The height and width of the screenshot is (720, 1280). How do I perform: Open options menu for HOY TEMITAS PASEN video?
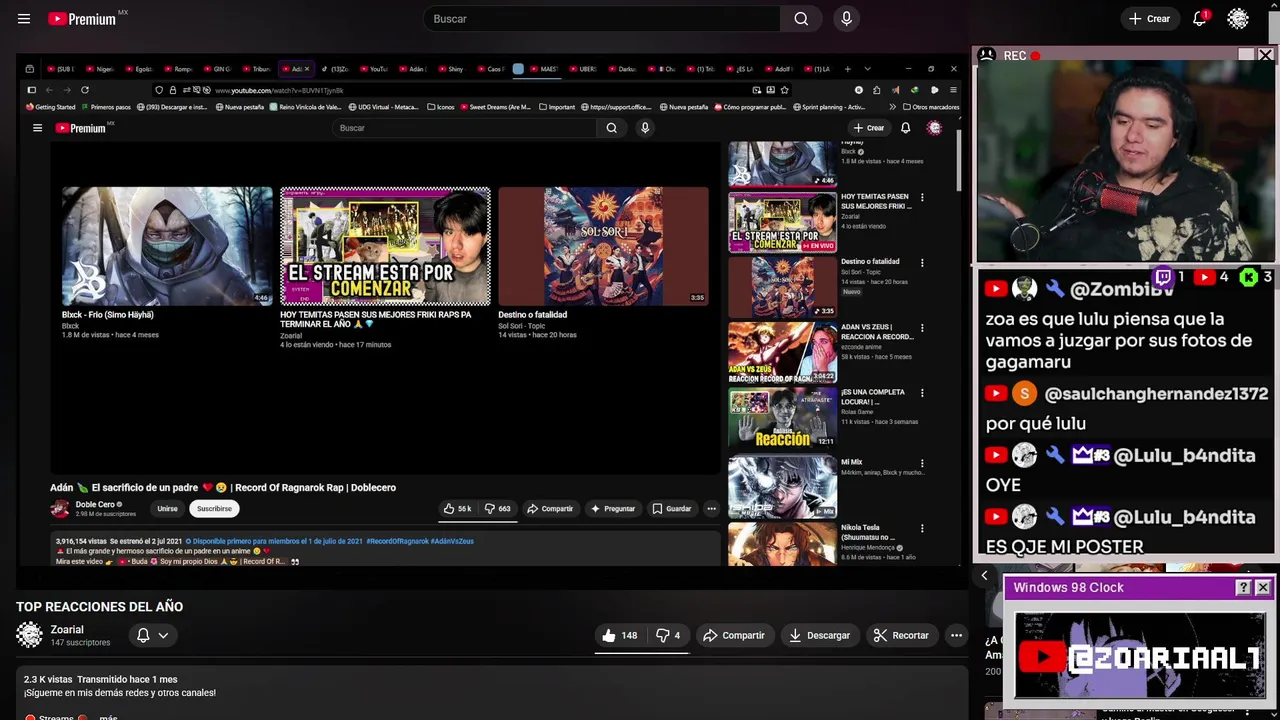point(922,197)
